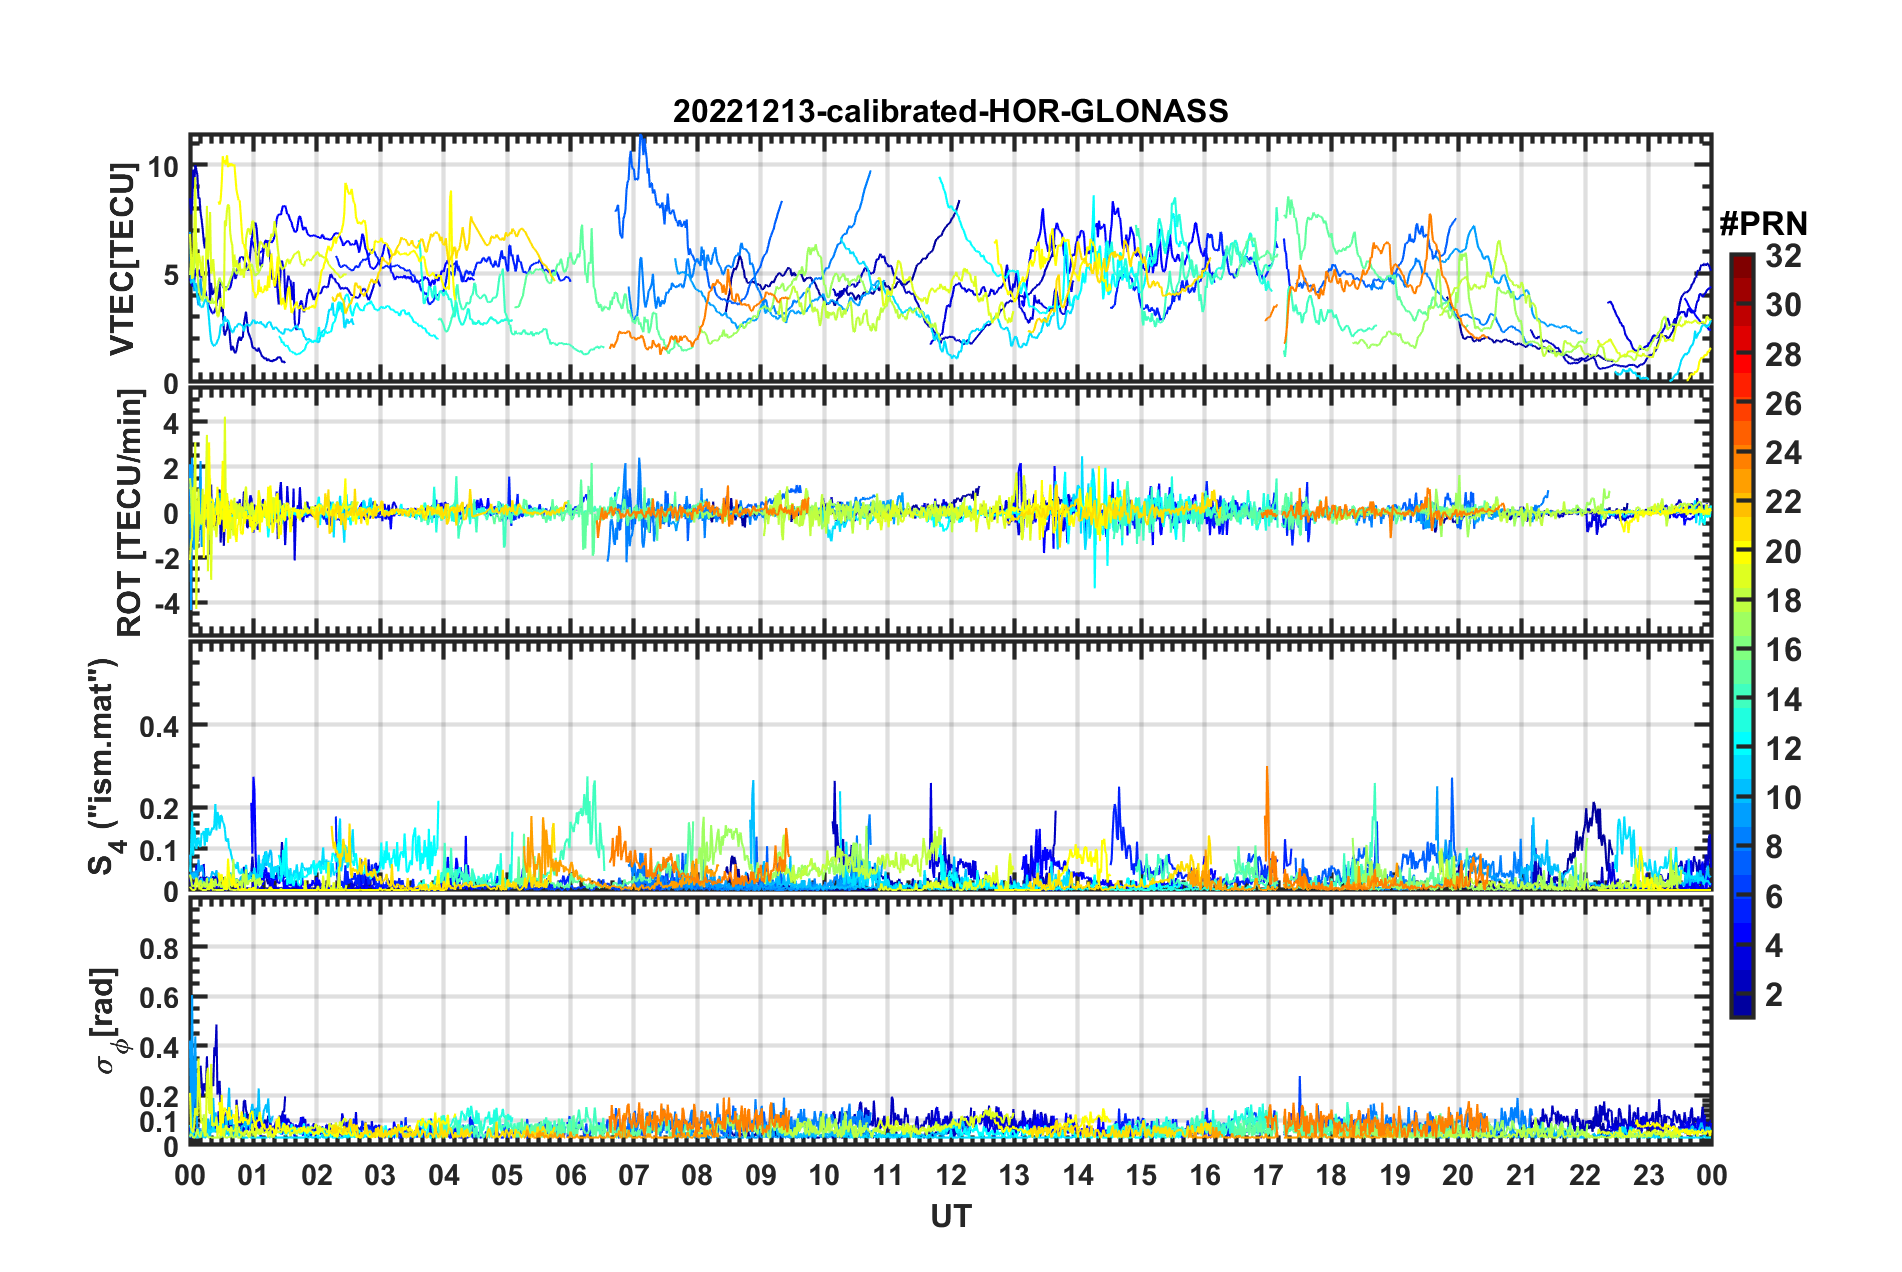This screenshot has width=1902, height=1272.
Task: Click the VTEC[TECU] y-axis label
Action: 122,260
